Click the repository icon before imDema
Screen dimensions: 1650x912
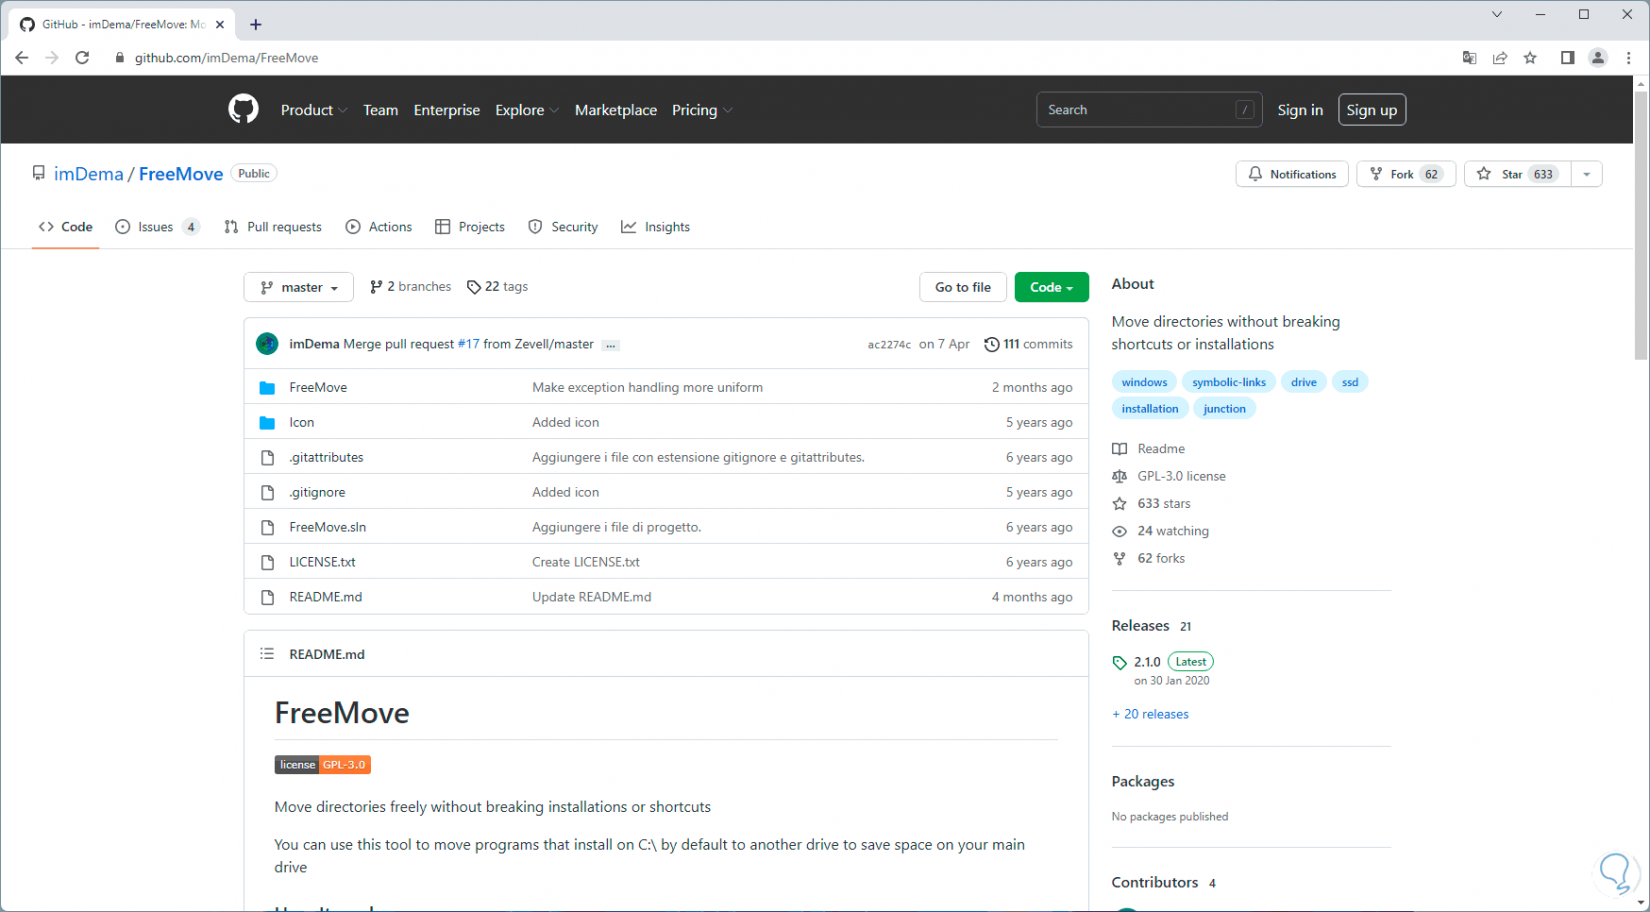click(x=39, y=173)
